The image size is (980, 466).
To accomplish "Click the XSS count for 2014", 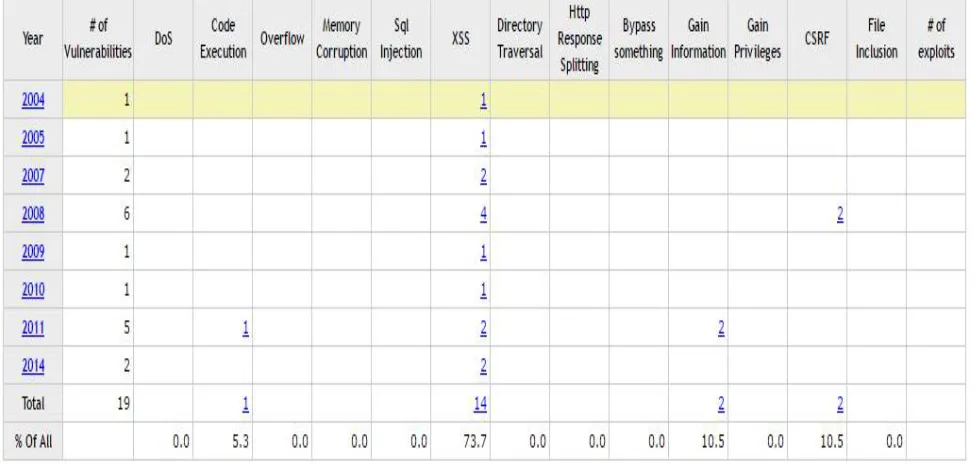I will click(484, 366).
